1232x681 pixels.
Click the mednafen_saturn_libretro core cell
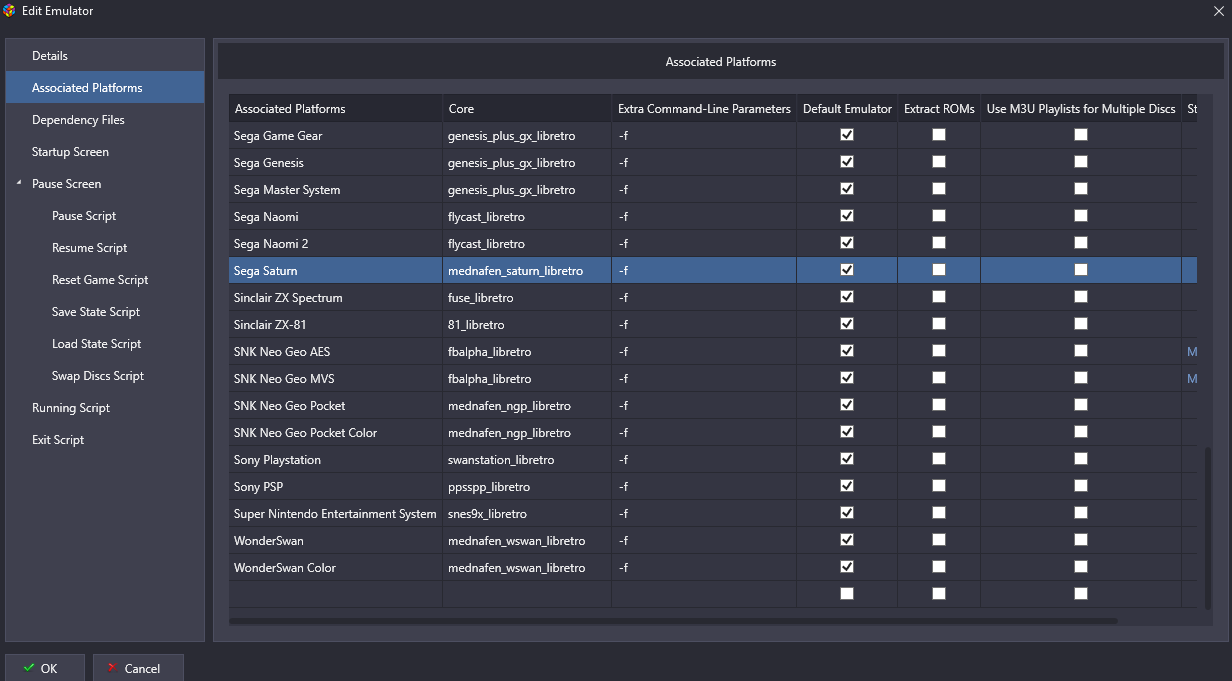pyautogui.click(x=526, y=270)
